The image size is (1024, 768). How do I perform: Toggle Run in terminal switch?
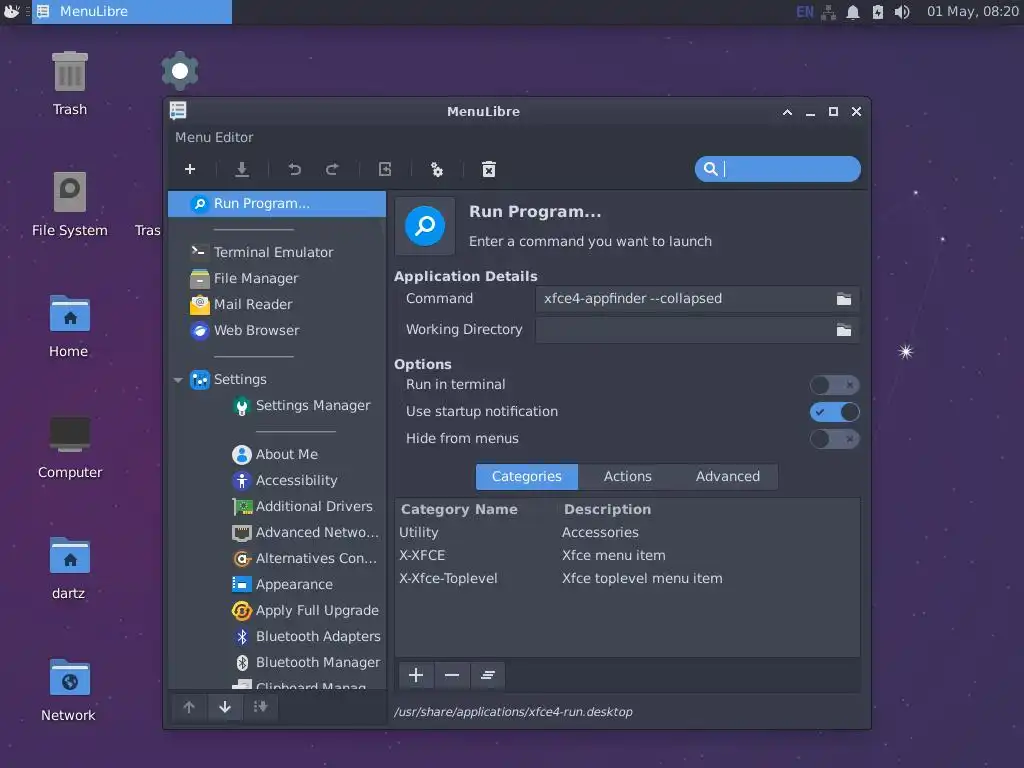point(834,385)
